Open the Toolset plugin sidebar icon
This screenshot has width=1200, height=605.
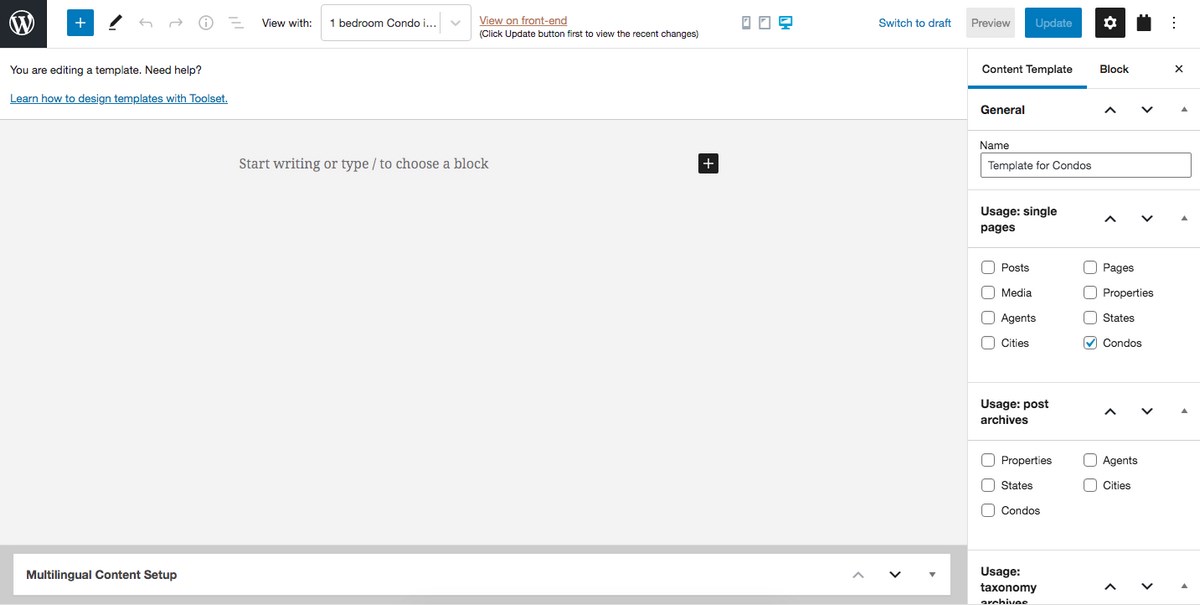(1144, 23)
